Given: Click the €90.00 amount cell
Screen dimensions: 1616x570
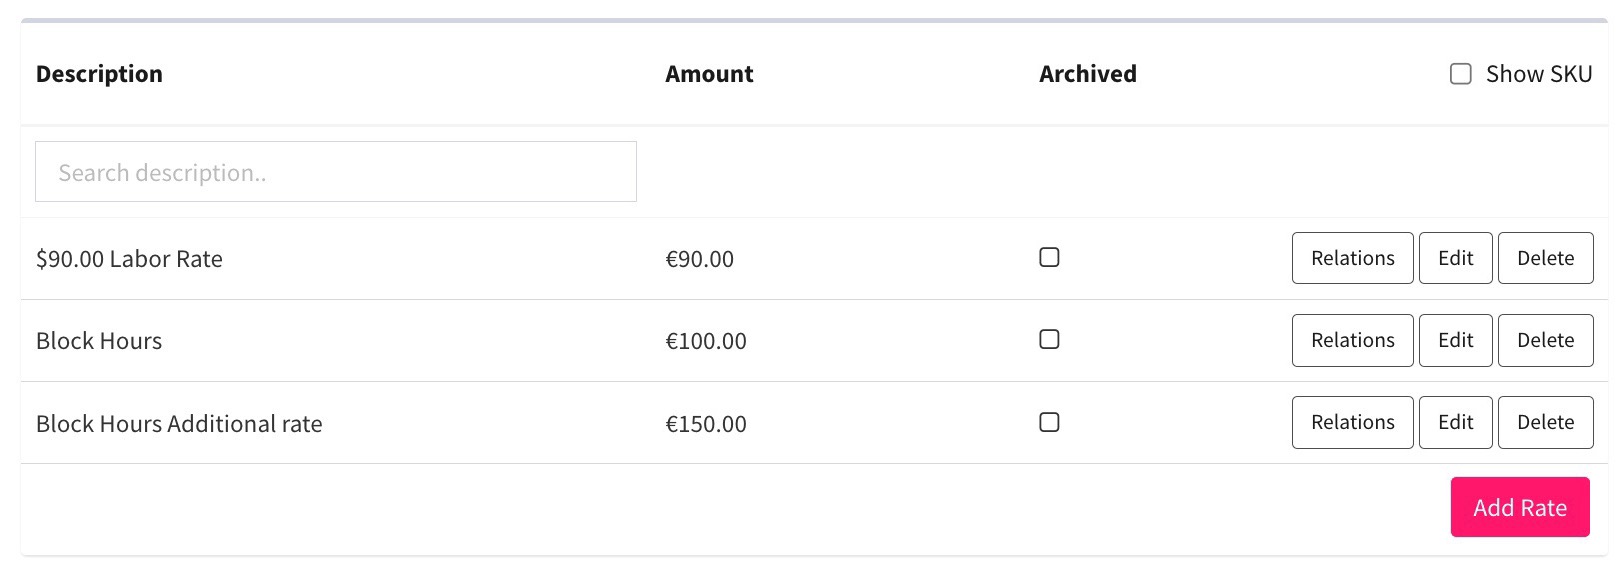Looking at the screenshot, I should point(700,259).
